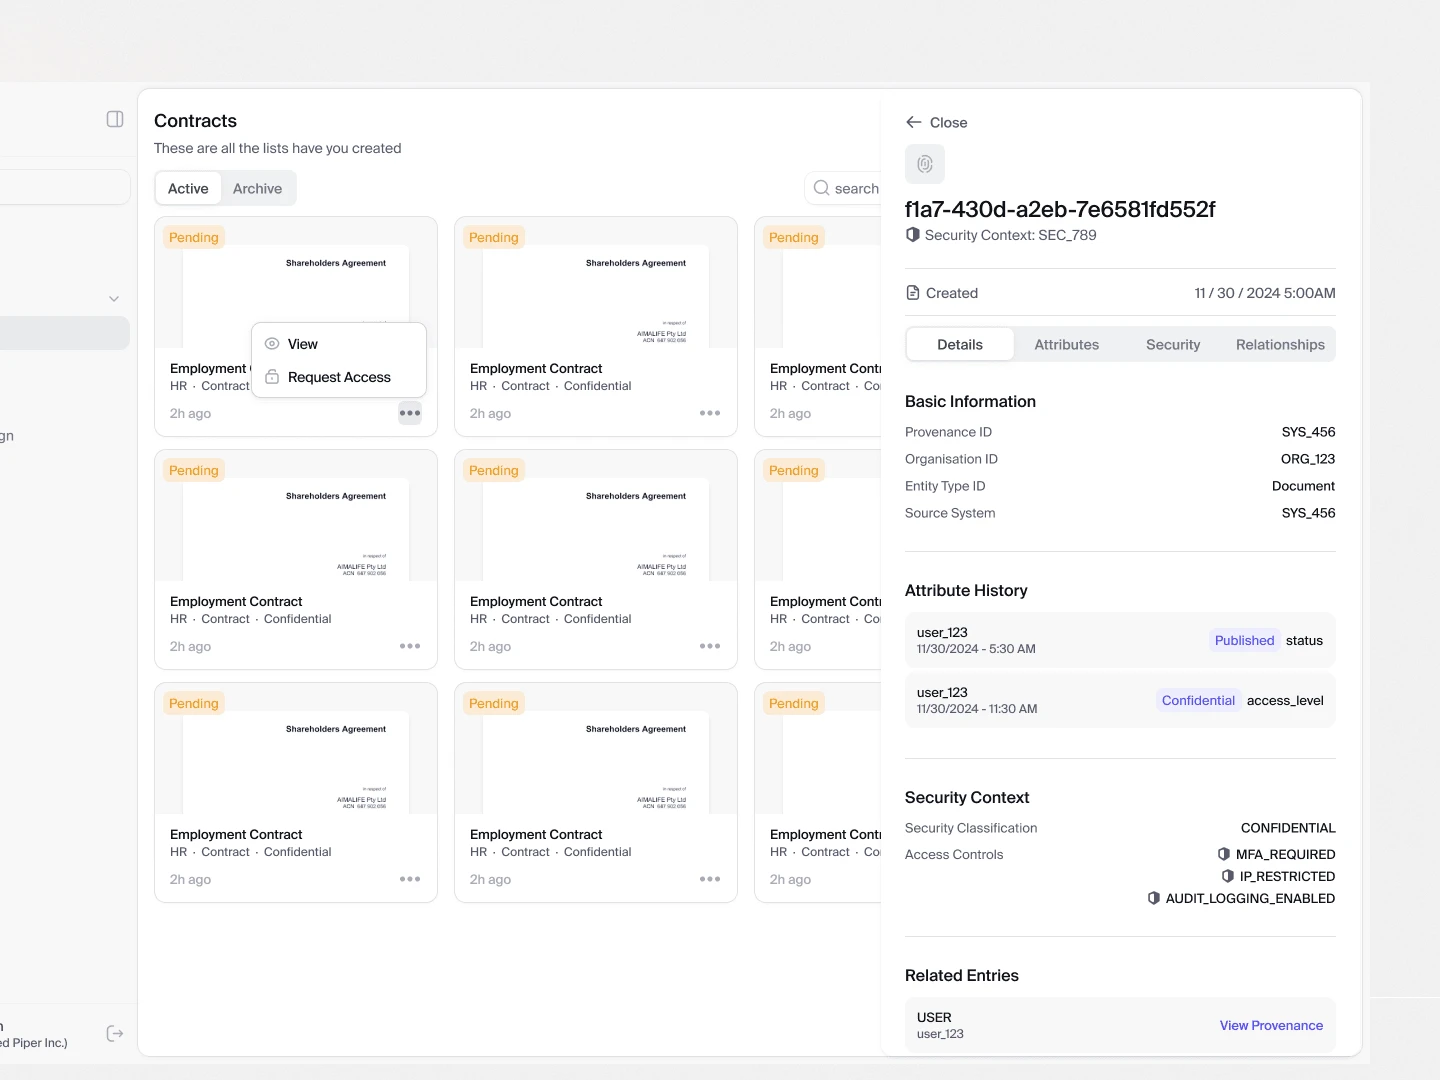Open middle Shareholders Agreement thumbnail in second row
1440x1080 pixels.
(x=596, y=528)
